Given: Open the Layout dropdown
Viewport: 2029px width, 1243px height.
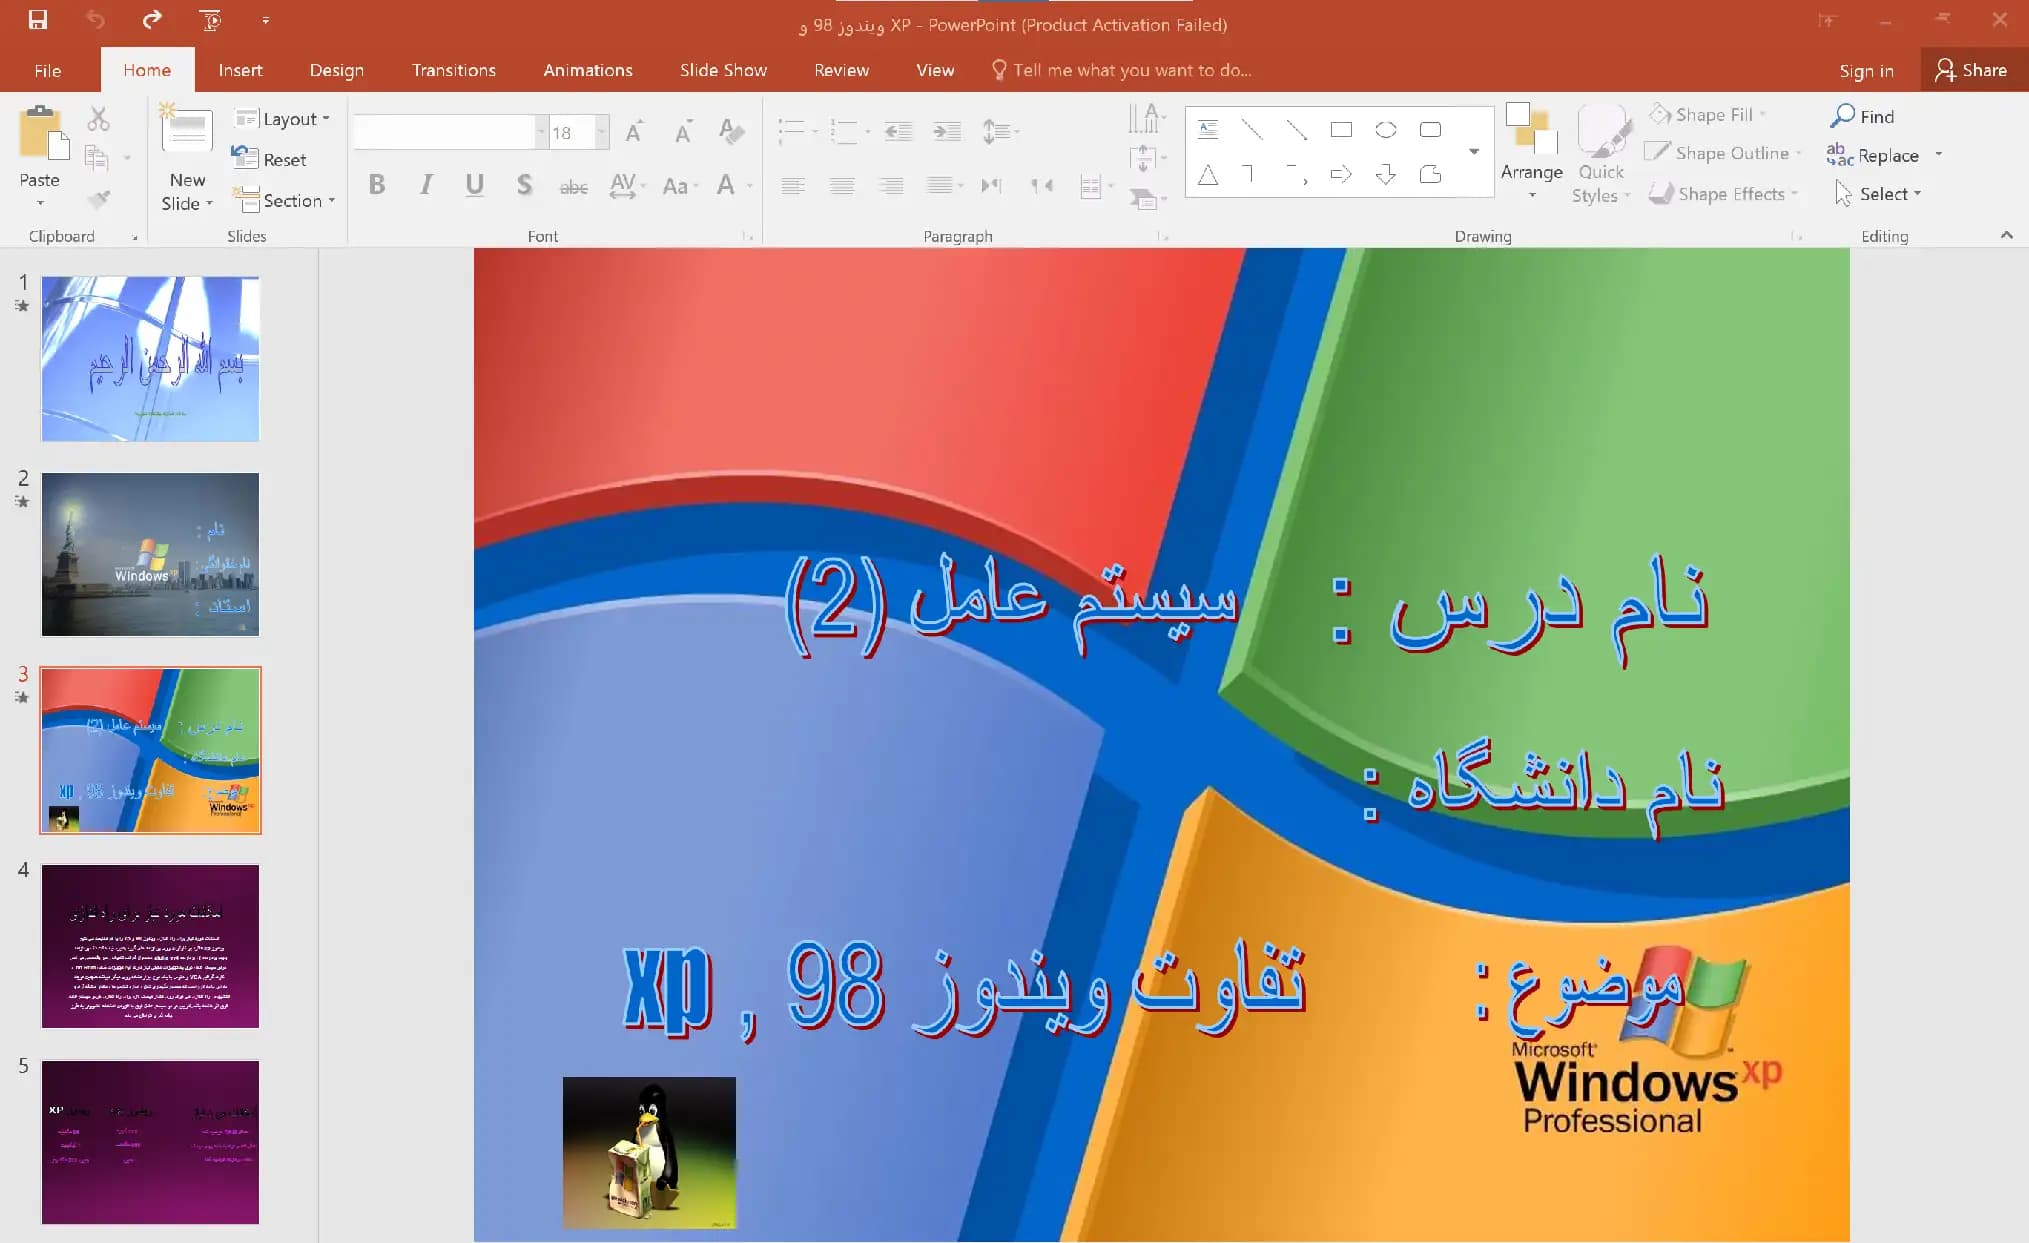Looking at the screenshot, I should pos(282,118).
